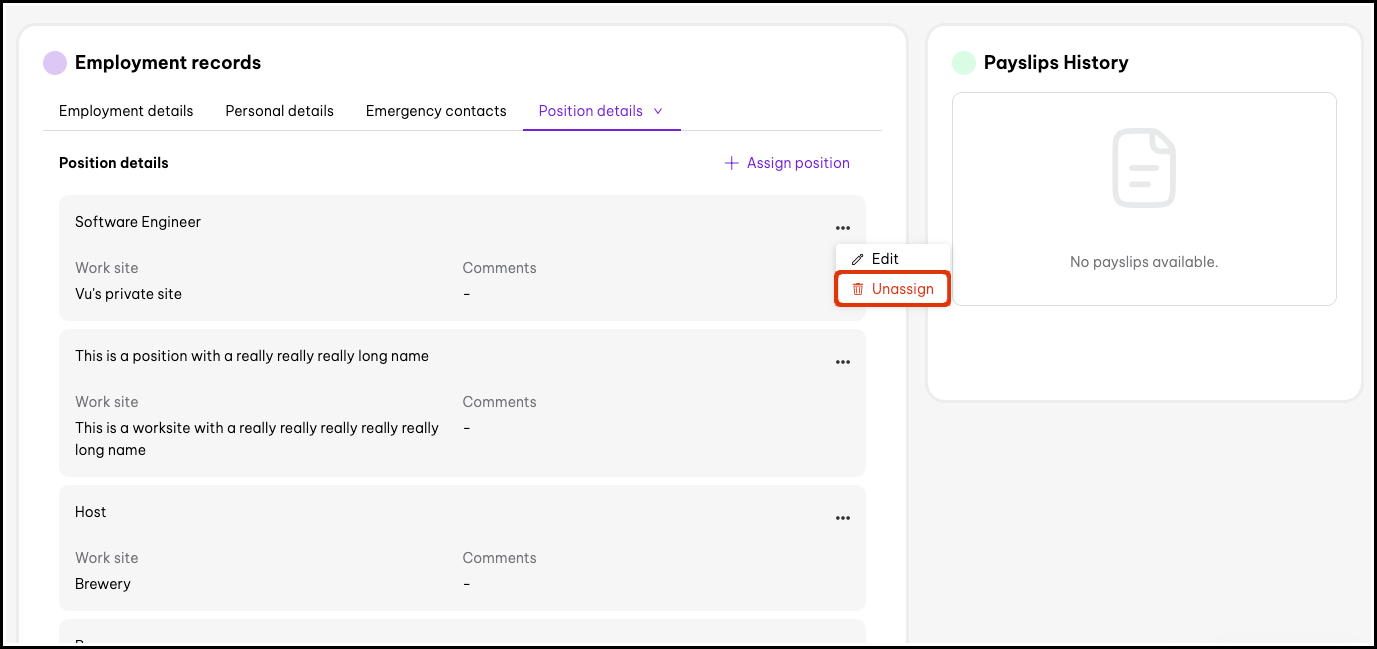
Task: Open three-dot menu for Host position
Action: point(843,518)
